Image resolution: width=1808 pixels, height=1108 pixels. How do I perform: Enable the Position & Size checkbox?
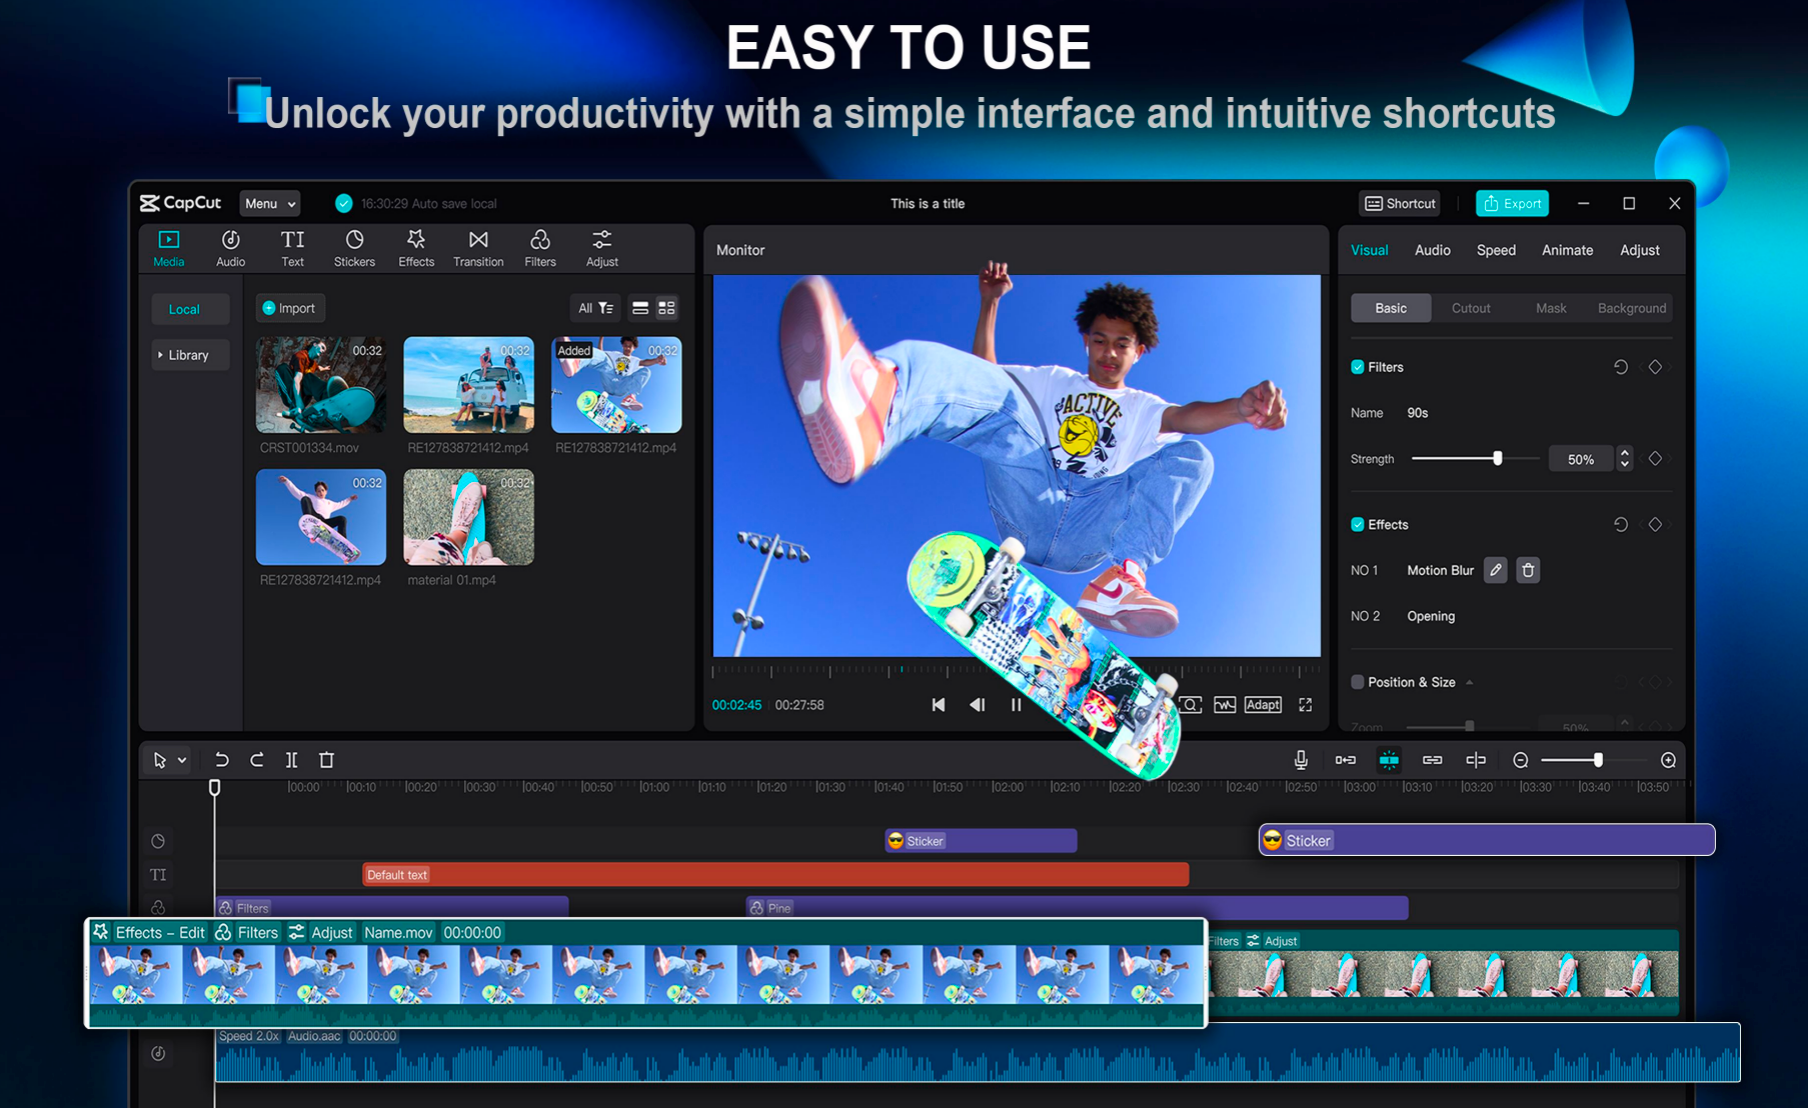point(1357,682)
